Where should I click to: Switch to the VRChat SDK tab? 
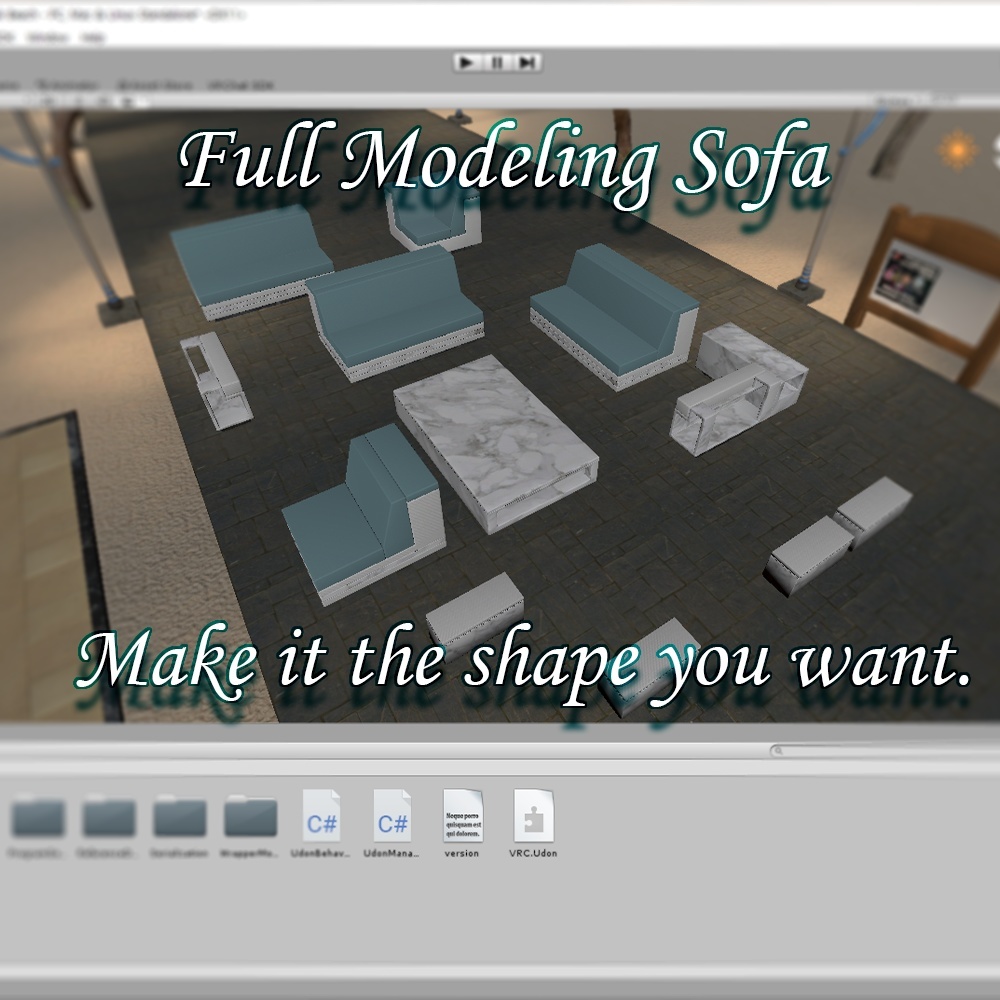click(x=240, y=85)
